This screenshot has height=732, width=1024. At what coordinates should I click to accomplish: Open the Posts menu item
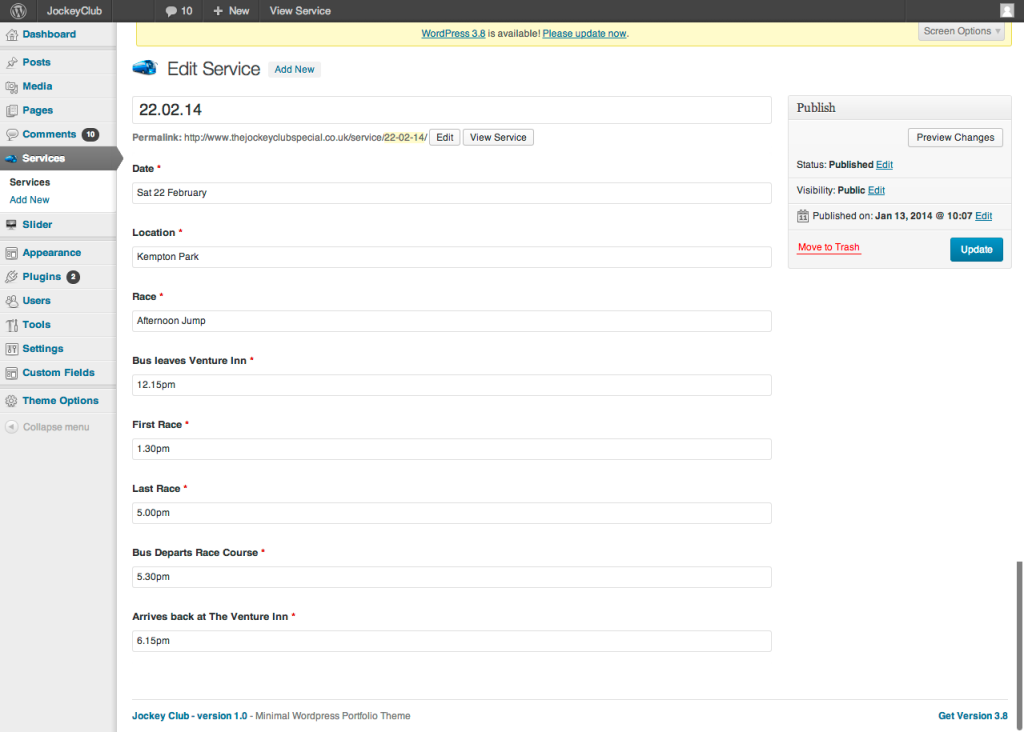pos(37,63)
